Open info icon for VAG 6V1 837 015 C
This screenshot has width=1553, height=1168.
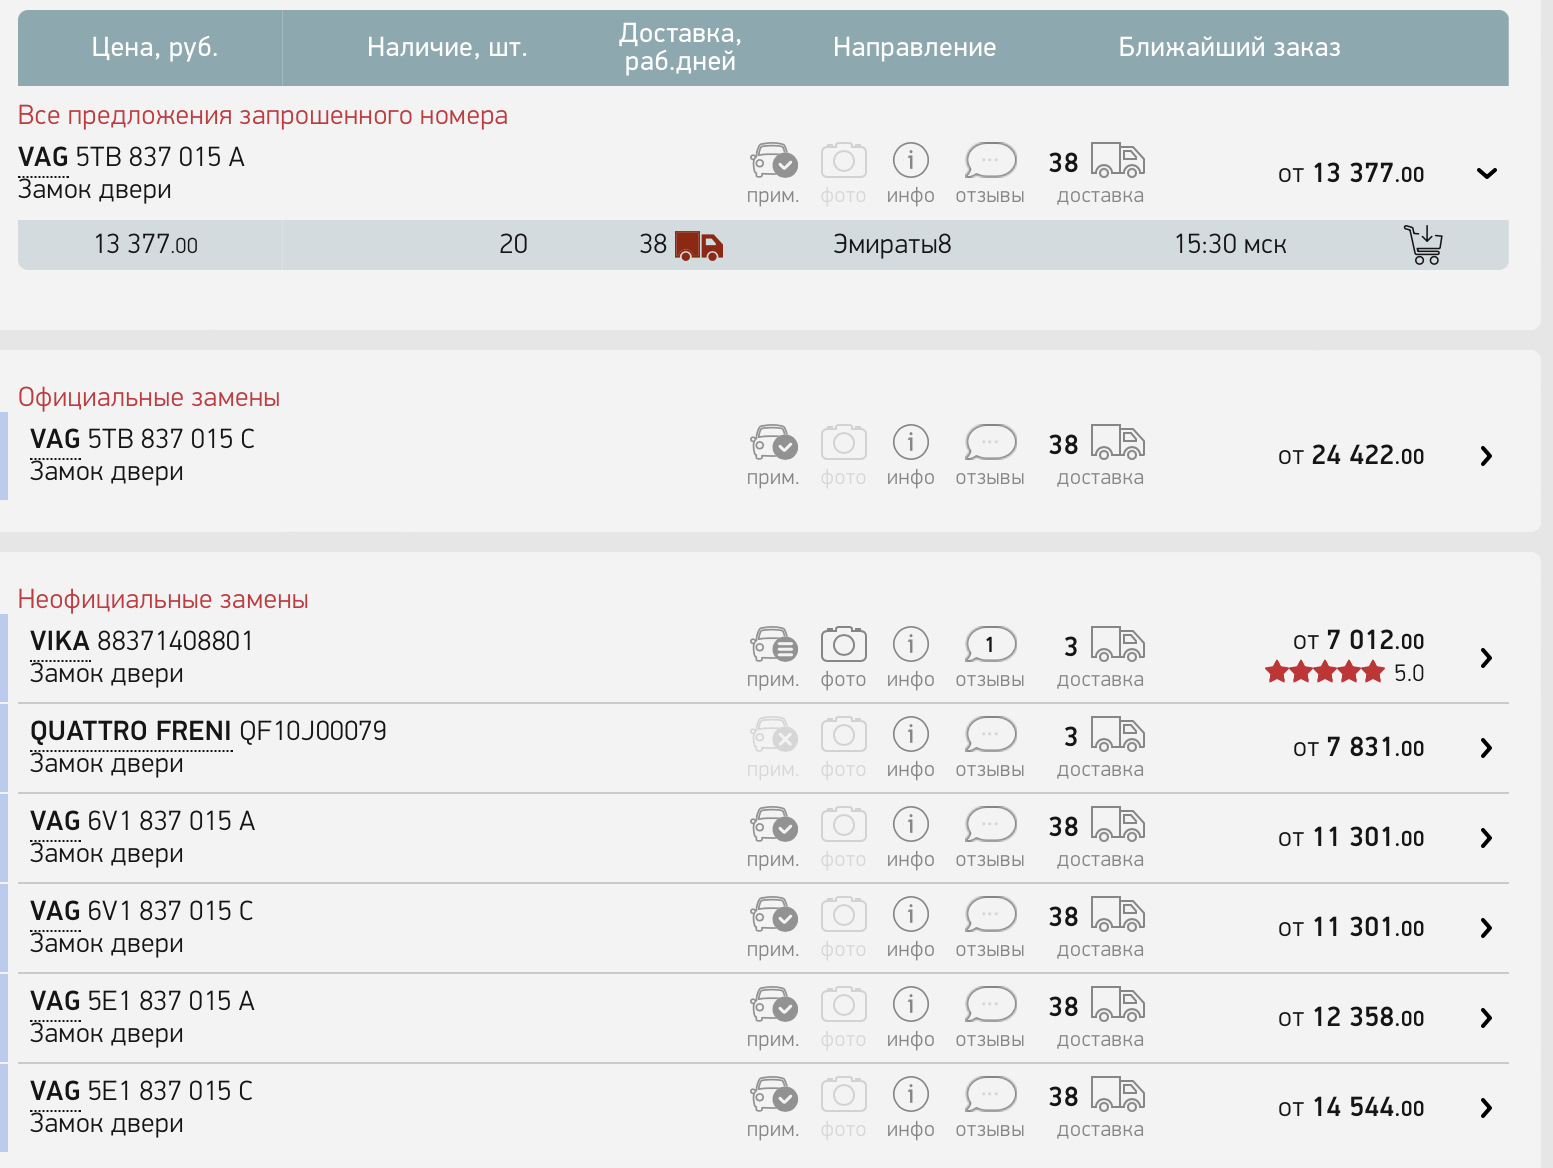pyautogui.click(x=910, y=915)
